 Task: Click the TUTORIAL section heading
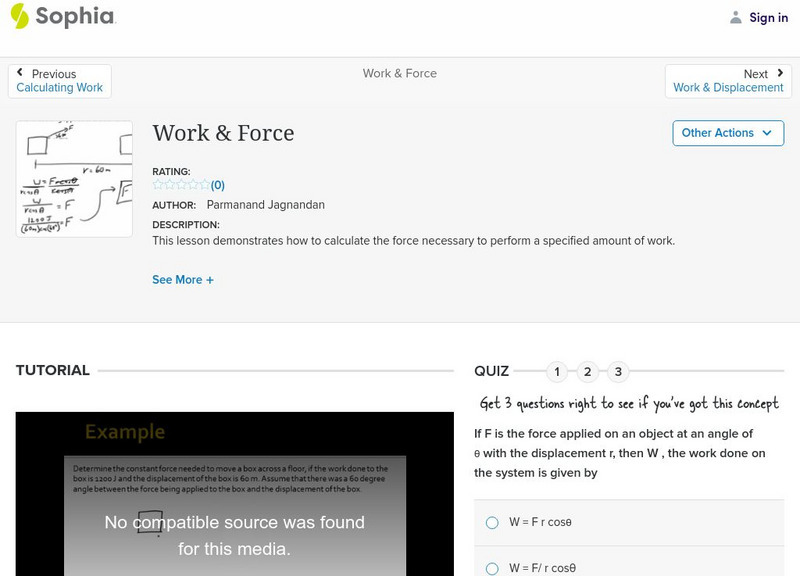(53, 370)
